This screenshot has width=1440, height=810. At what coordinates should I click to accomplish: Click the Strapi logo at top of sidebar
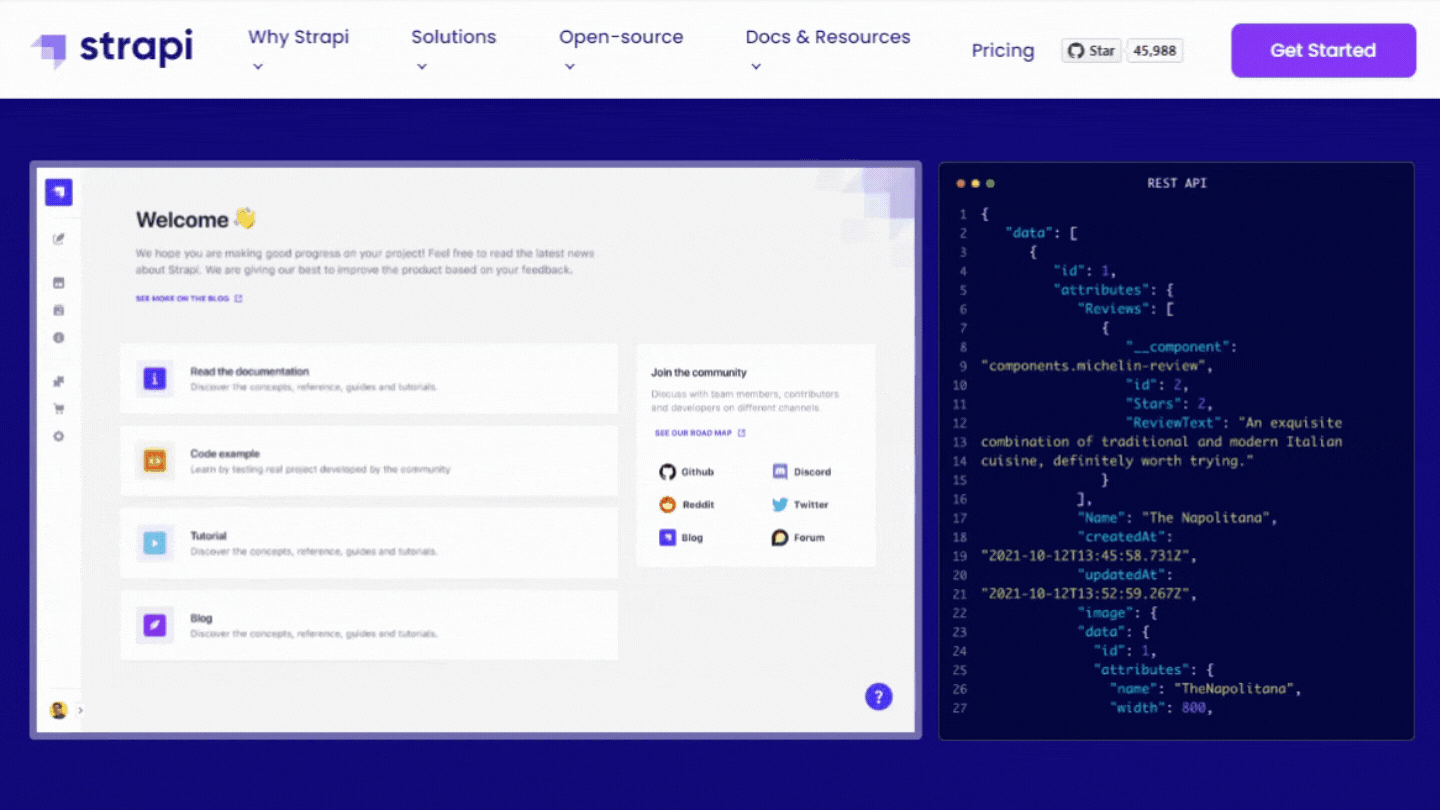click(x=59, y=191)
